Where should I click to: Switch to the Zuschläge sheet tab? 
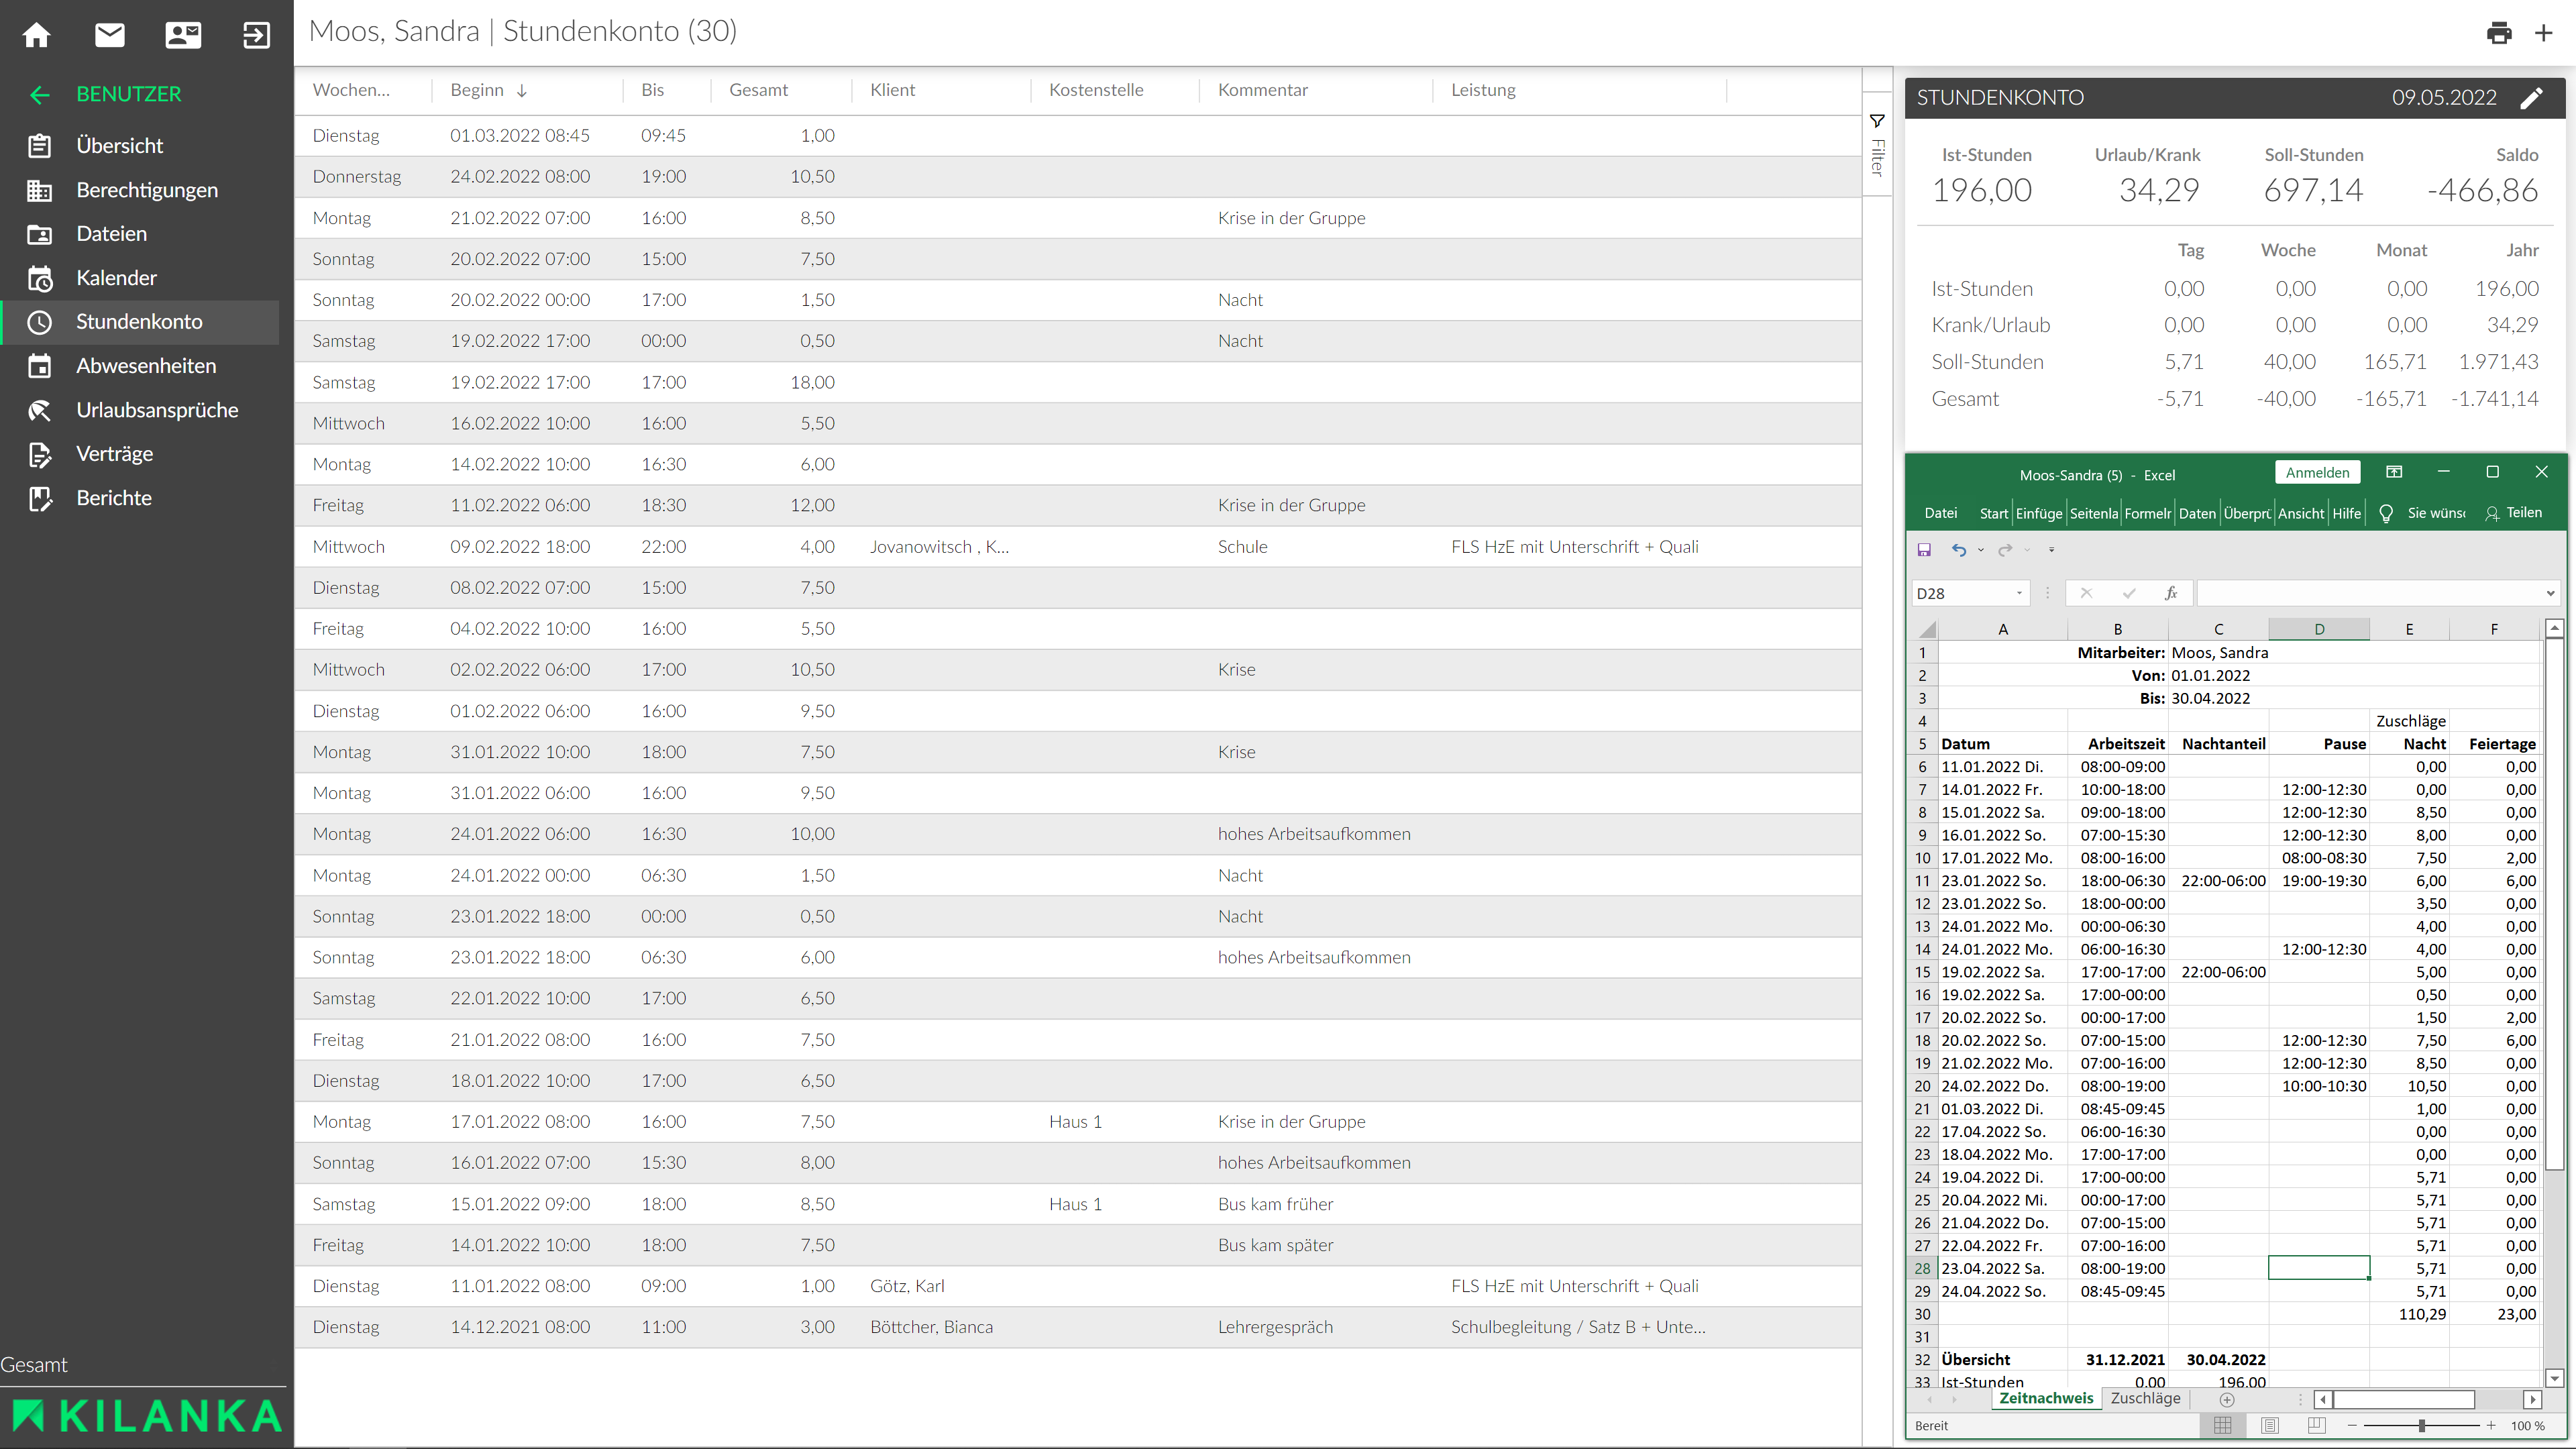tap(2145, 1398)
